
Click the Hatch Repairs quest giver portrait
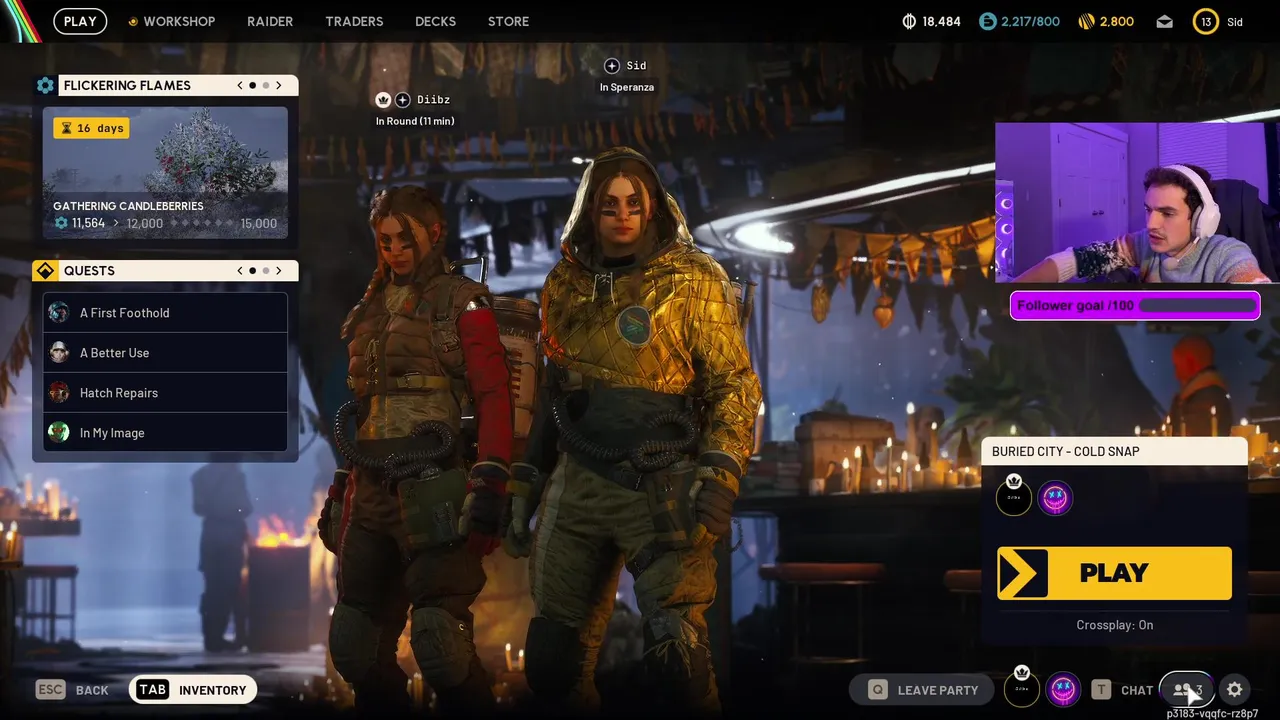pyautogui.click(x=59, y=392)
